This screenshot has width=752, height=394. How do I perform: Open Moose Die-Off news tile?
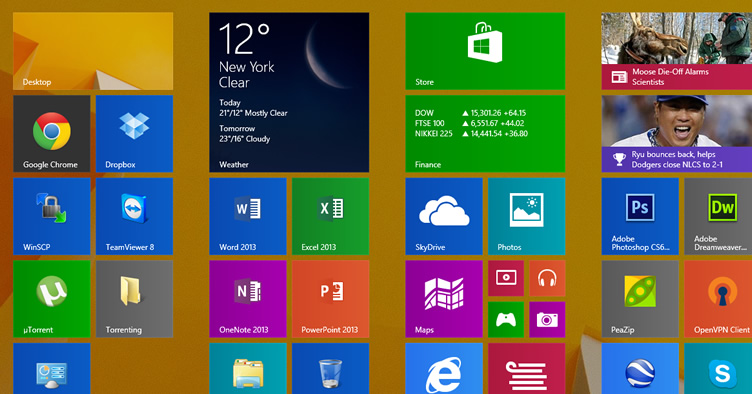click(x=677, y=51)
